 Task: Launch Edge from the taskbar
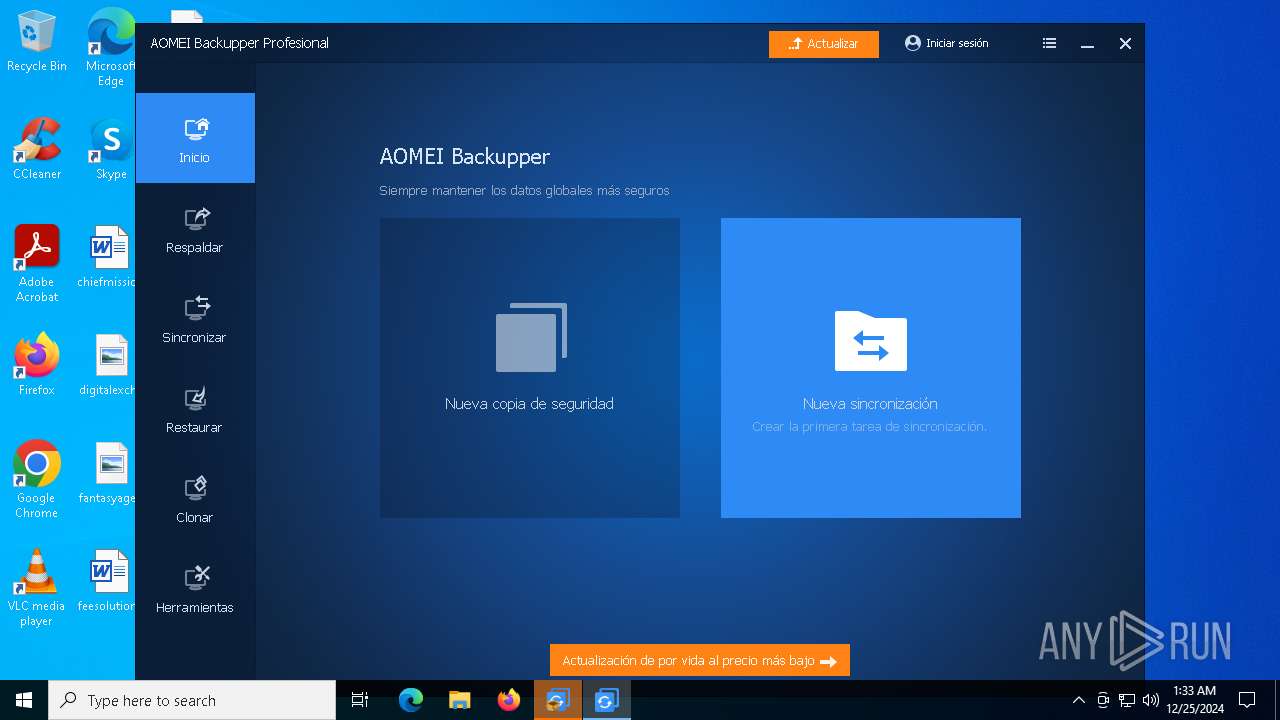[x=411, y=700]
